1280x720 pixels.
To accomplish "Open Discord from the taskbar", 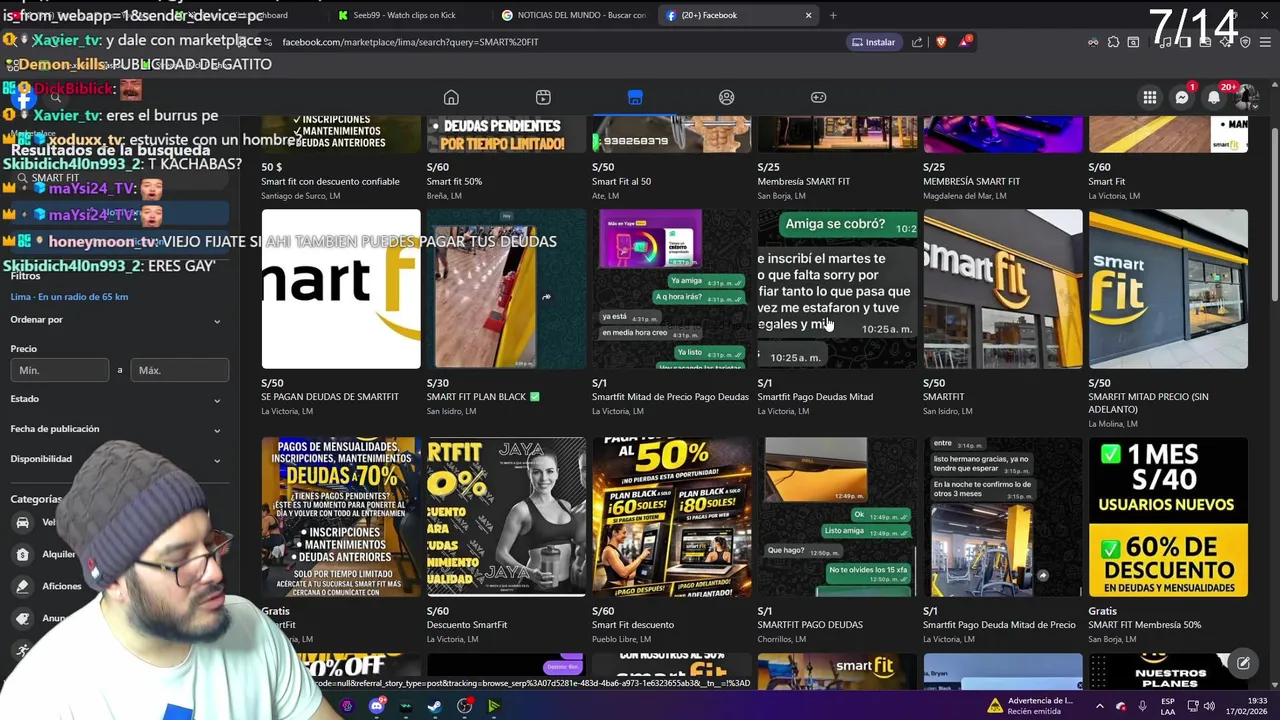I will click(x=377, y=706).
